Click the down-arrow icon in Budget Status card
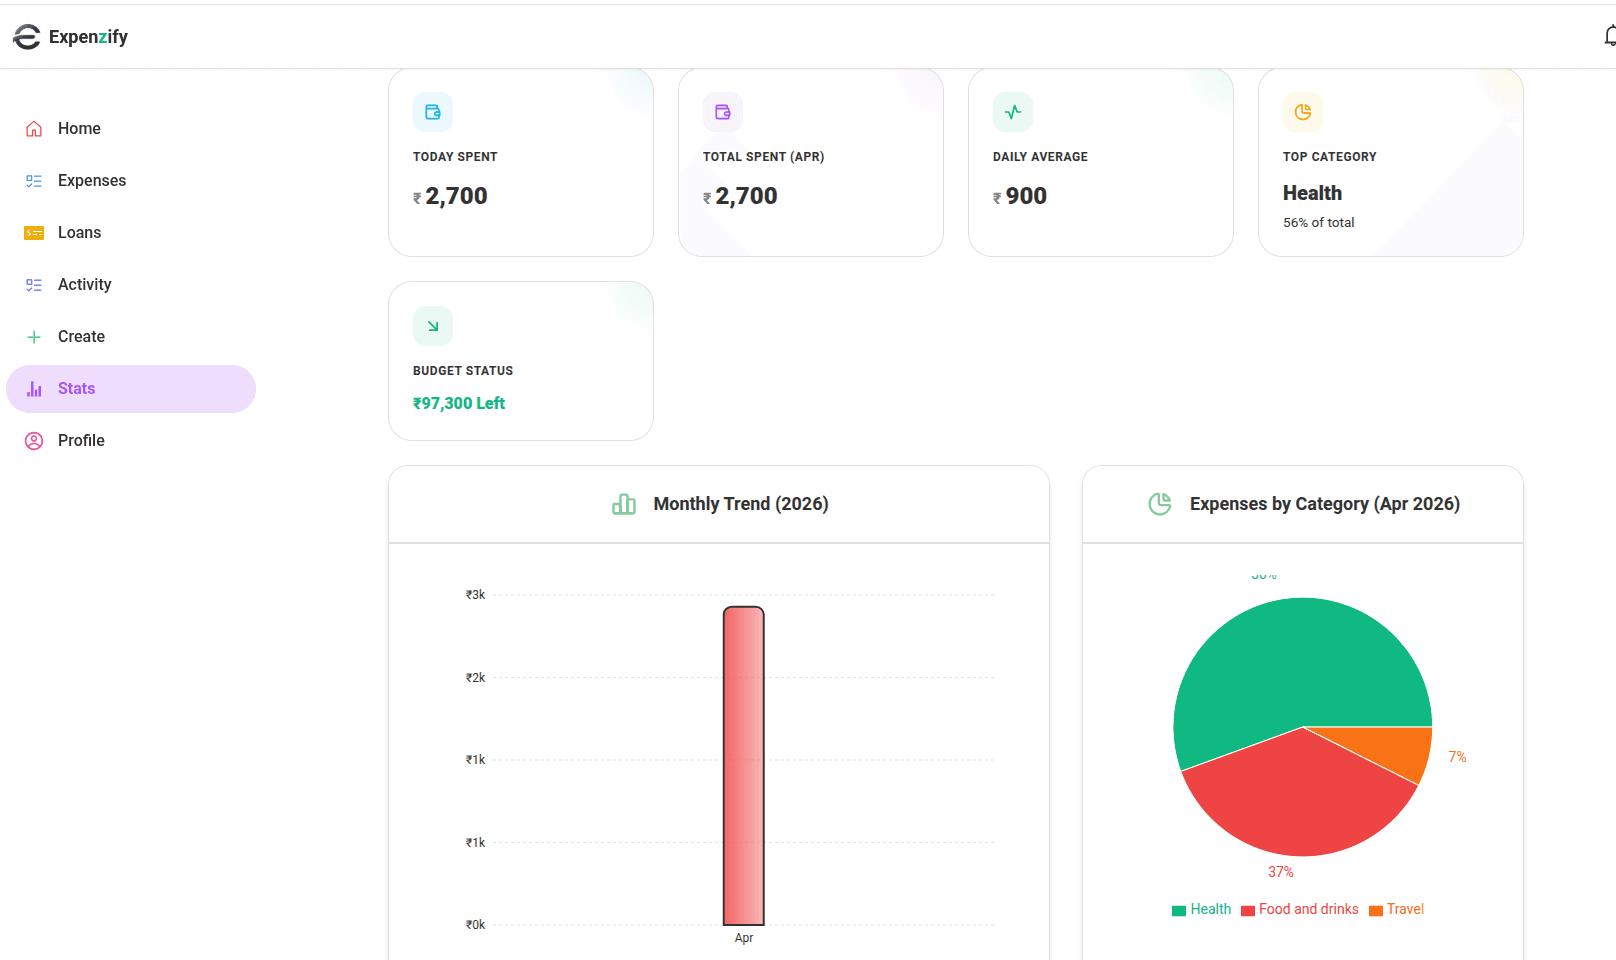The height and width of the screenshot is (960, 1616). click(x=433, y=326)
